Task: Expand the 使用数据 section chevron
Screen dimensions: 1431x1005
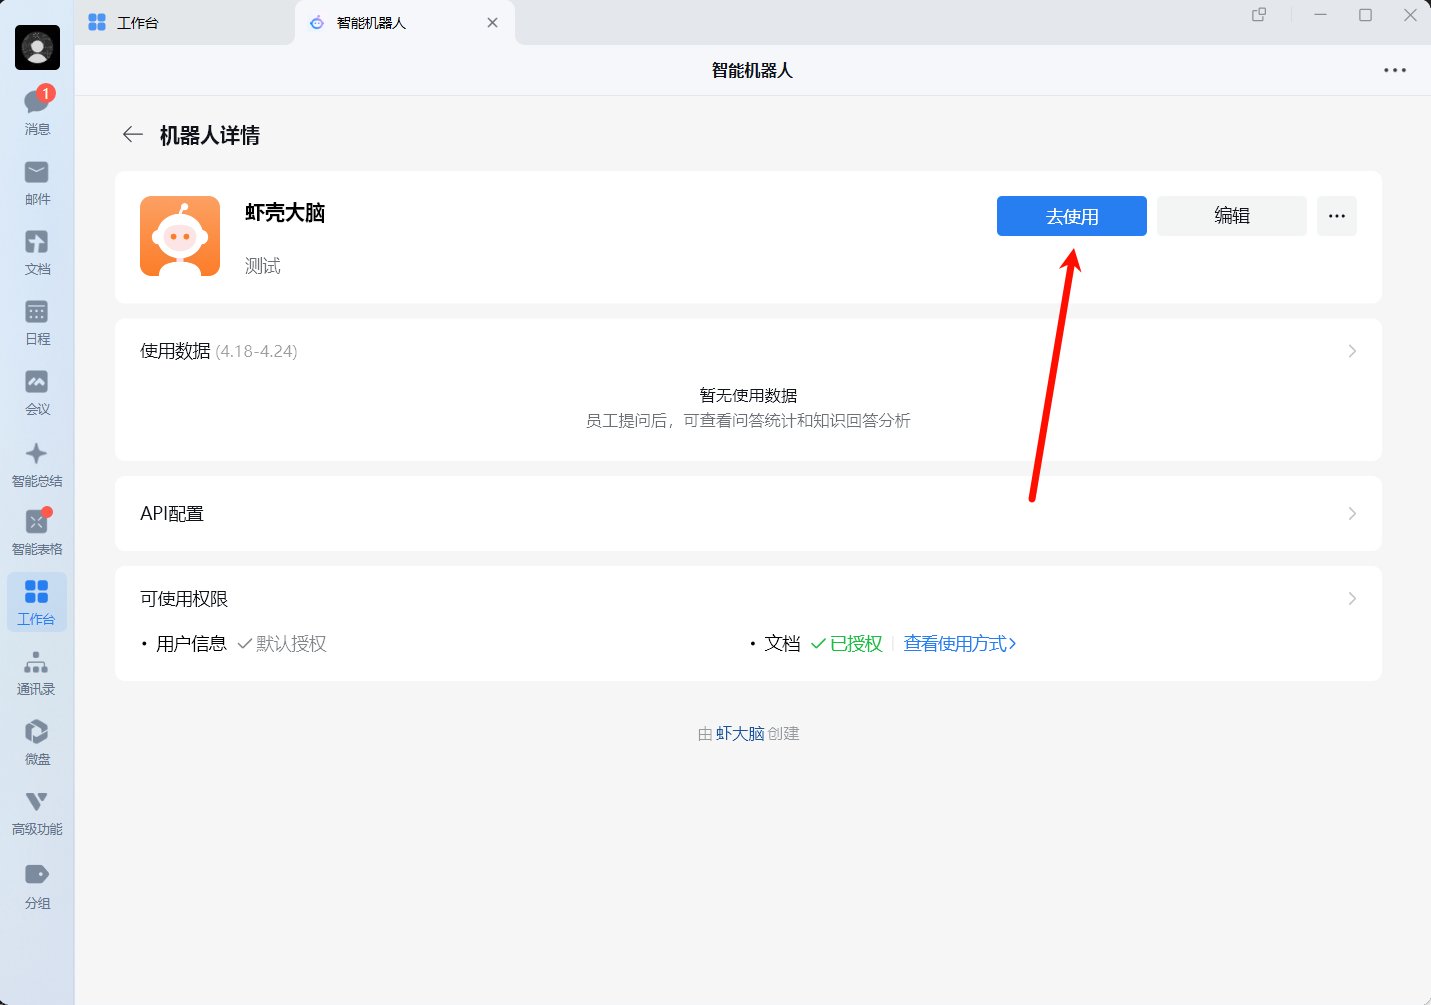Action: (1352, 351)
